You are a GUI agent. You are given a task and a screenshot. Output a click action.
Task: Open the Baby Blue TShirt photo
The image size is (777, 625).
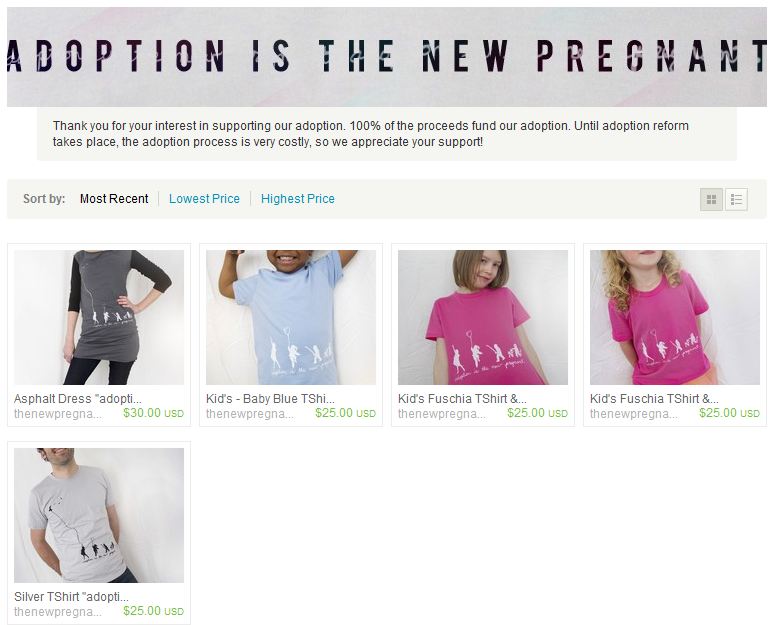pos(291,317)
